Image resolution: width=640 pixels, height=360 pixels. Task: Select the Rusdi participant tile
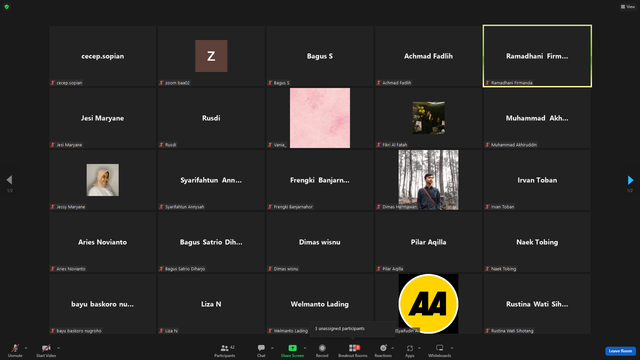pos(211,118)
